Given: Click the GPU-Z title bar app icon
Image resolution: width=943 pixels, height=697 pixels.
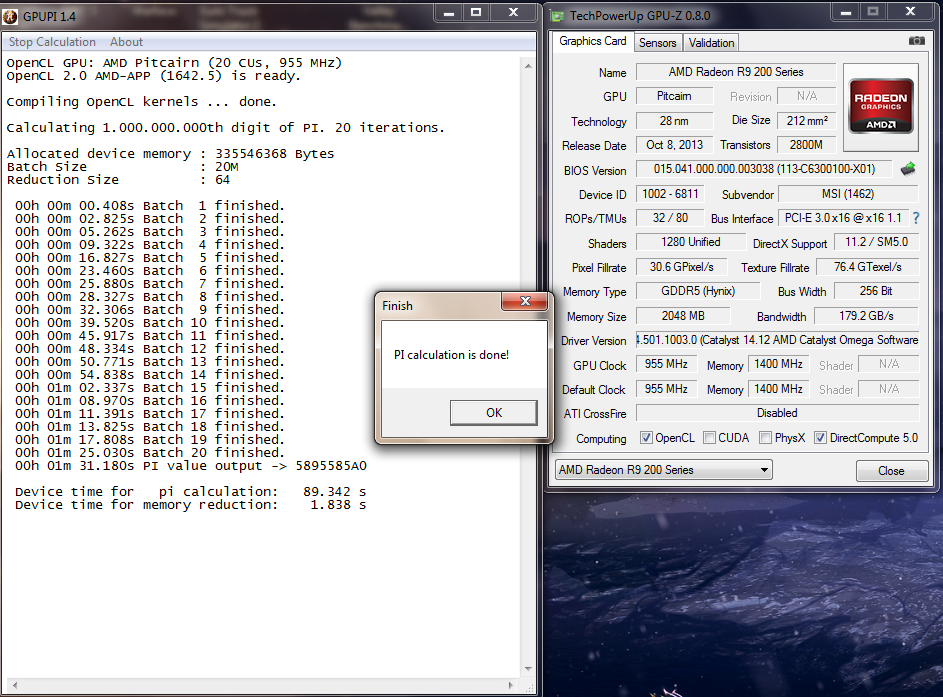Looking at the screenshot, I should (x=557, y=15).
